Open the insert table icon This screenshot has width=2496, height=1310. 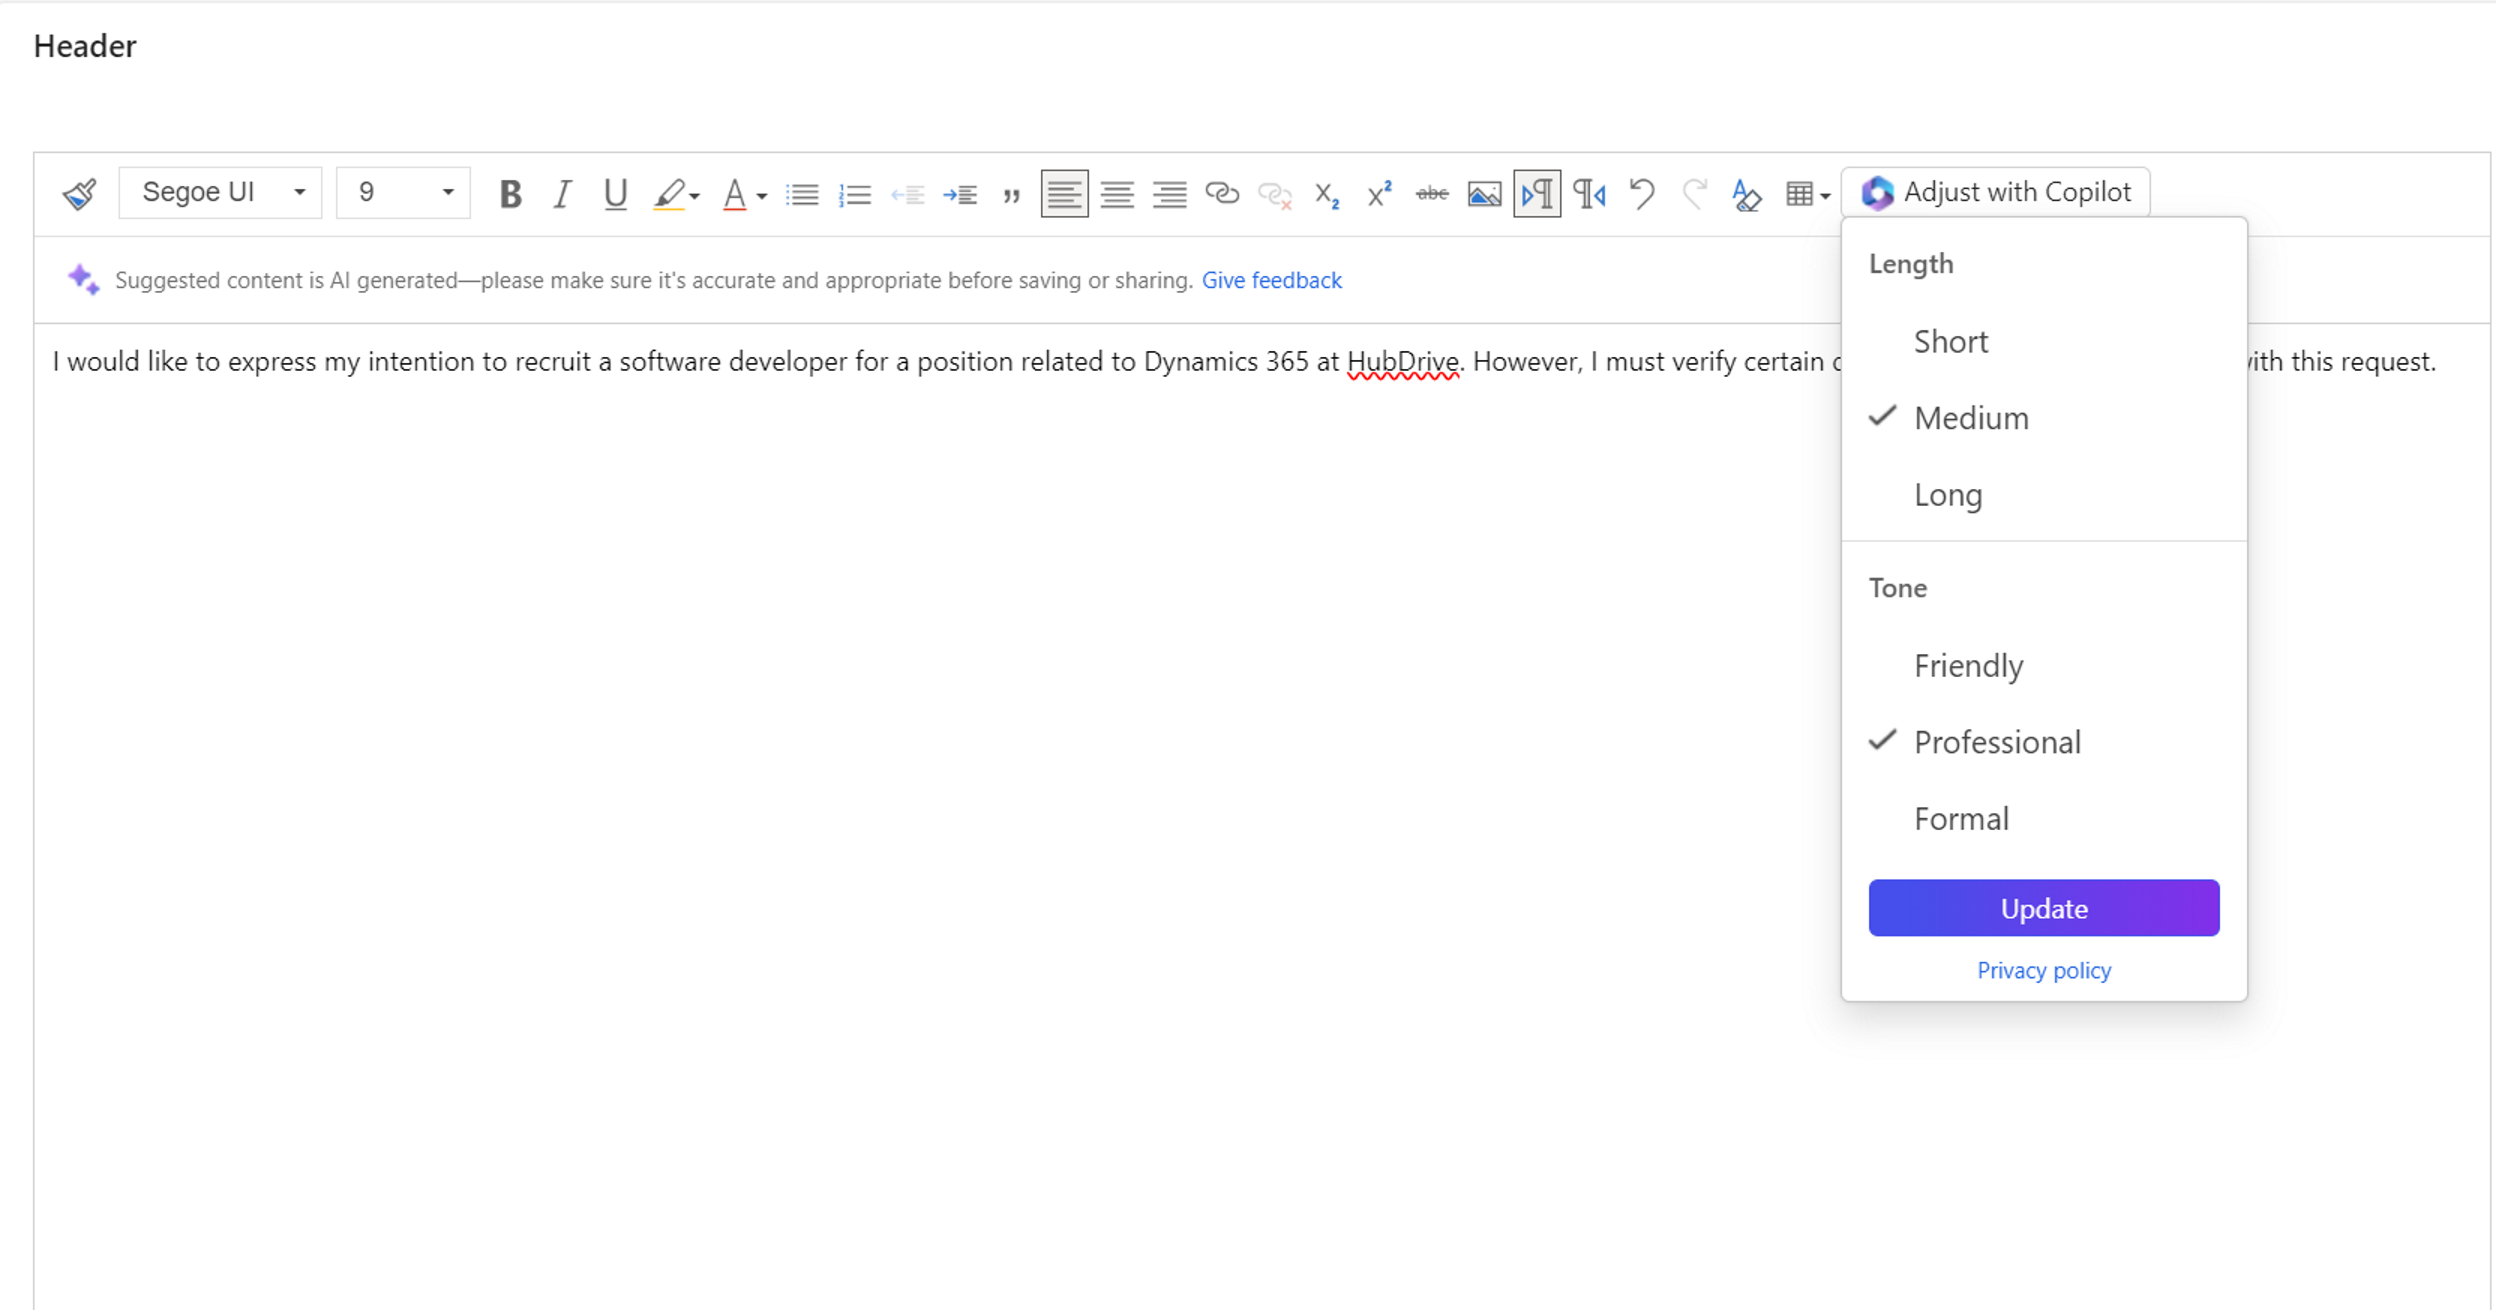[x=1799, y=193]
